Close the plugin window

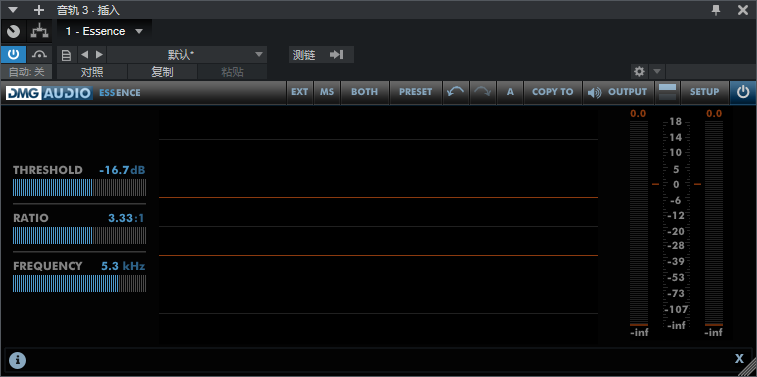point(743,10)
